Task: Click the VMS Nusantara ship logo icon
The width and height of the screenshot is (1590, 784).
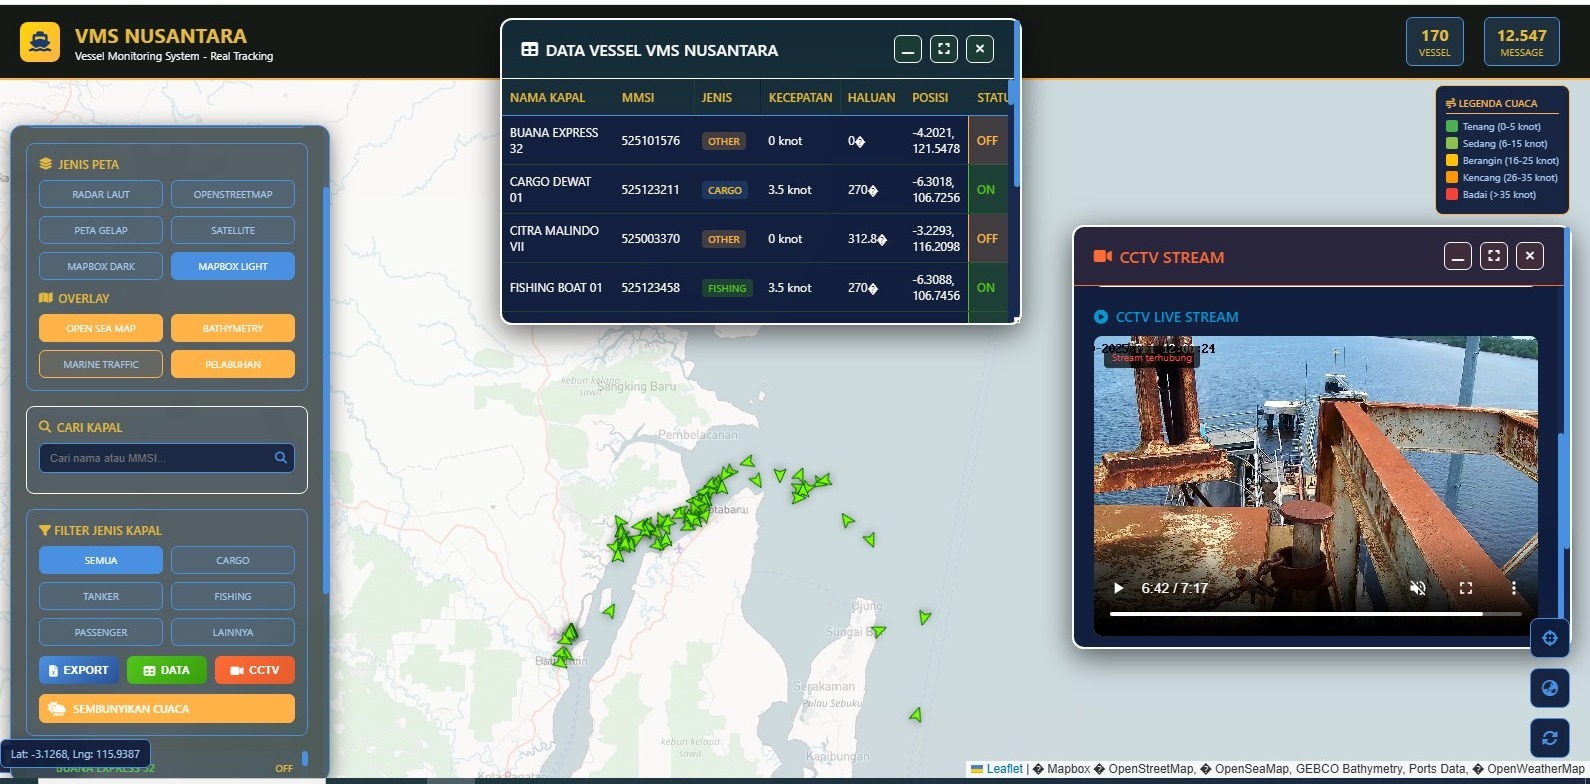Action: tap(40, 43)
